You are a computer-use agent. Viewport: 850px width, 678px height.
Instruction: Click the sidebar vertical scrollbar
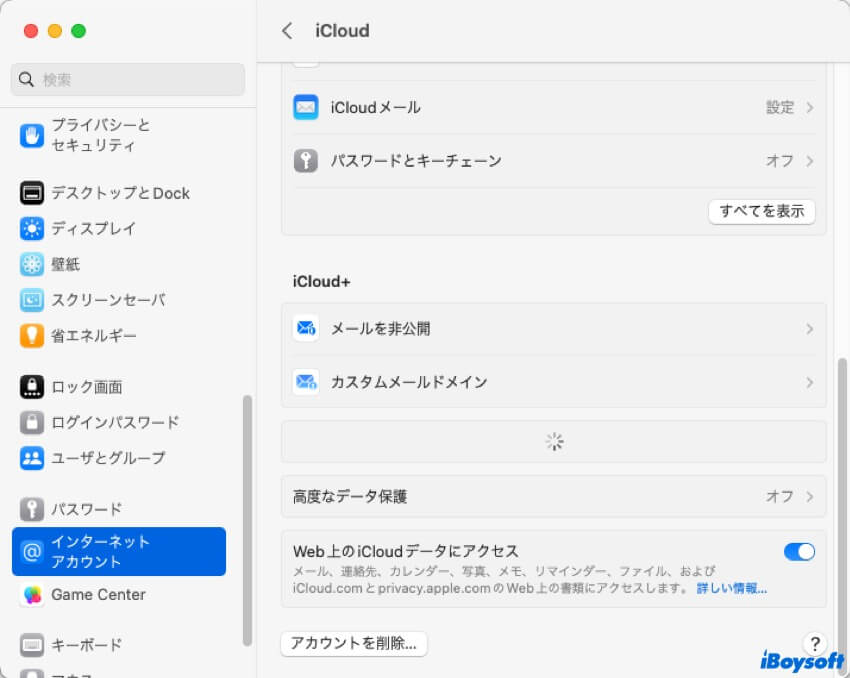[247, 520]
